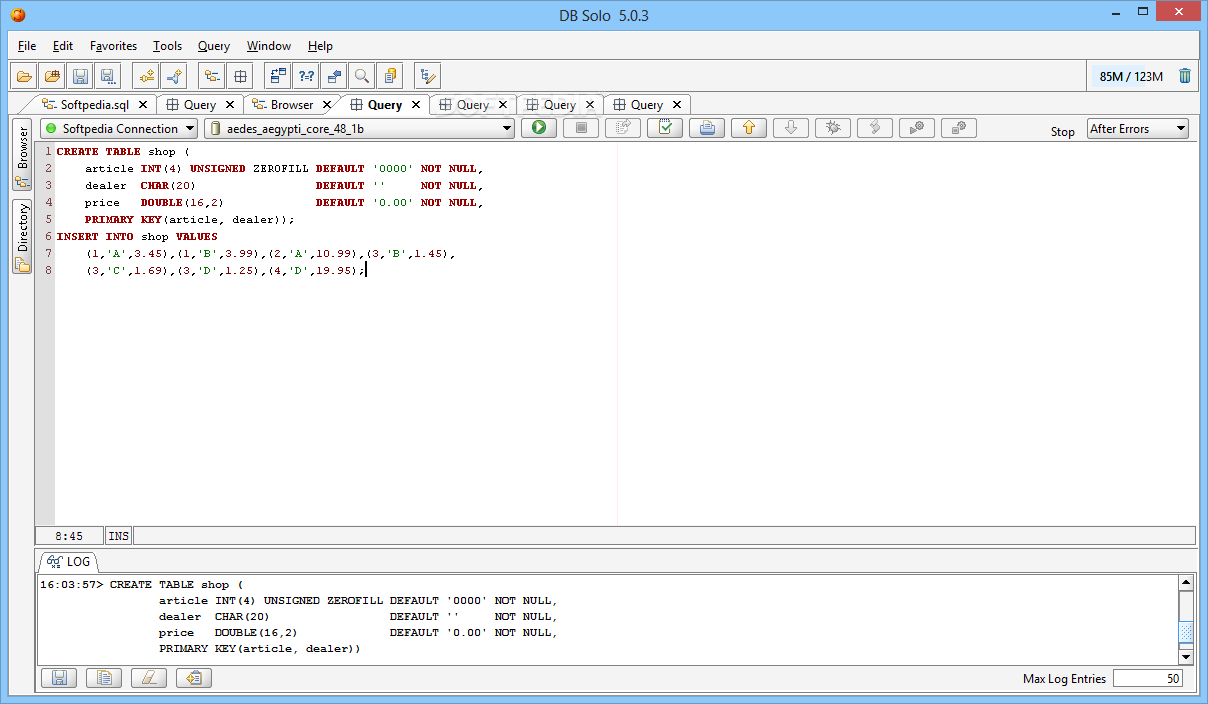
Task: Open the Stop After Errors dropdown
Action: [x=1137, y=128]
